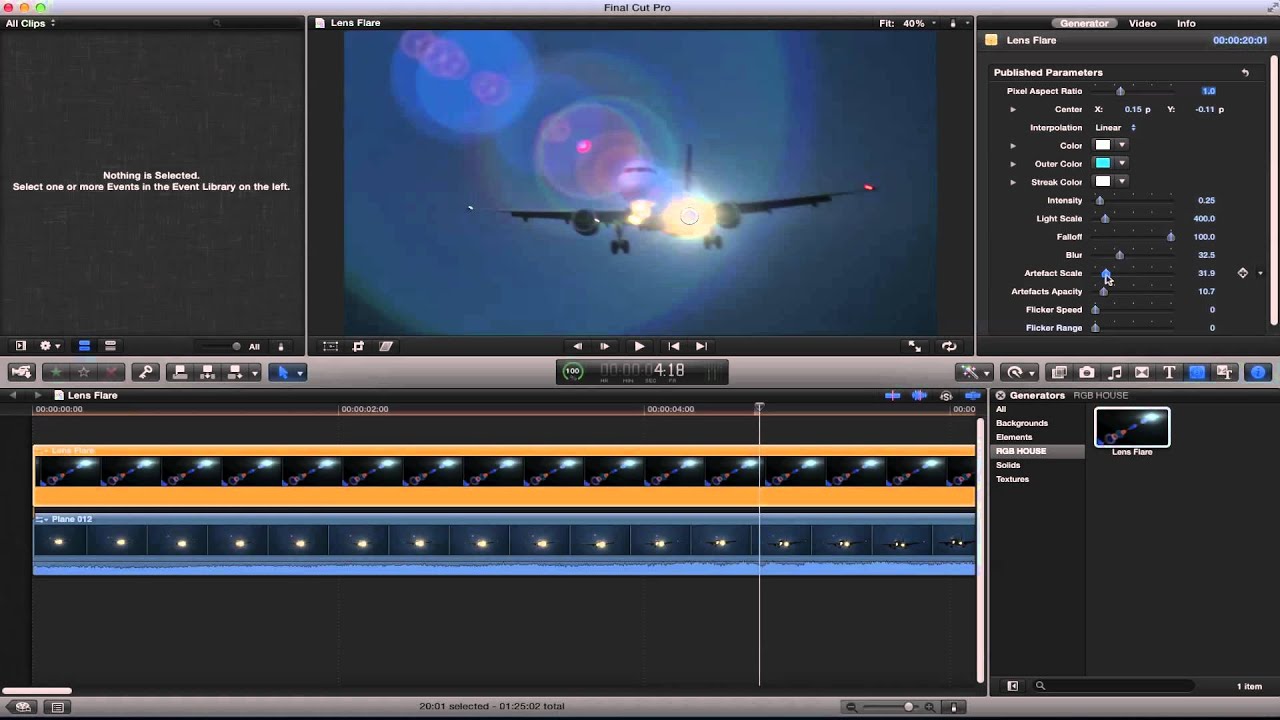Toggle the Generators browser button
The image size is (1280, 720).
tap(1197, 372)
